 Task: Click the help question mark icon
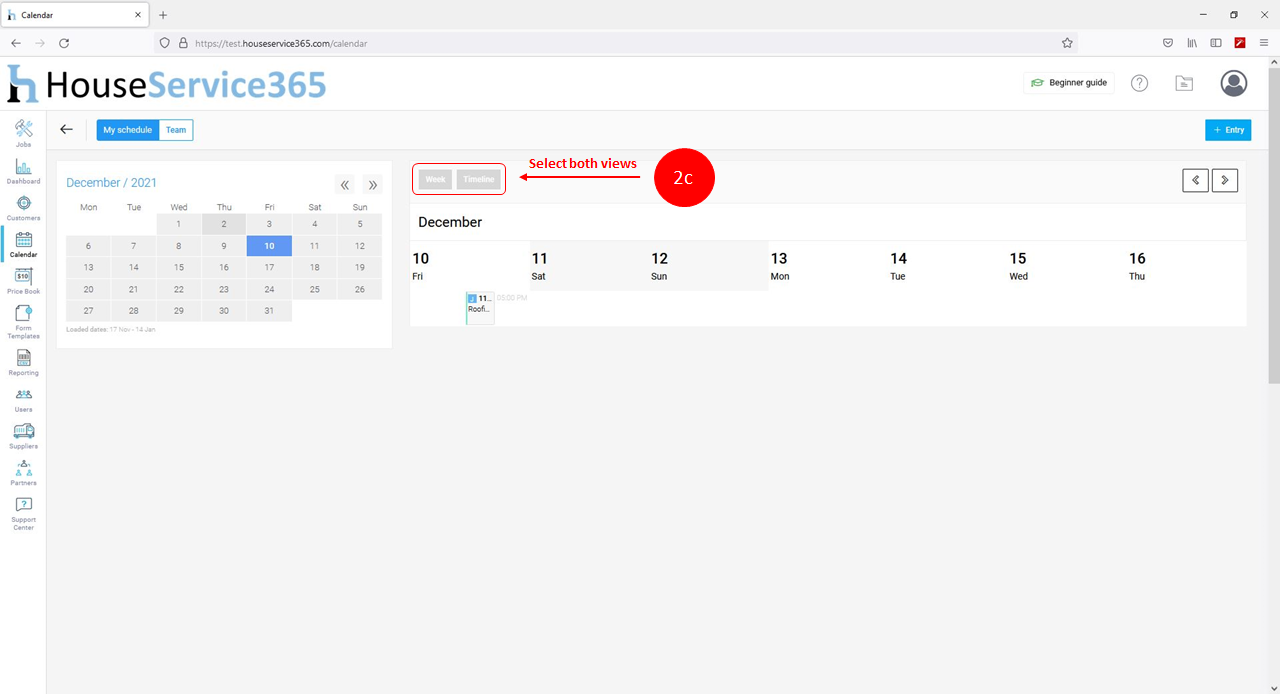pyautogui.click(x=1139, y=83)
